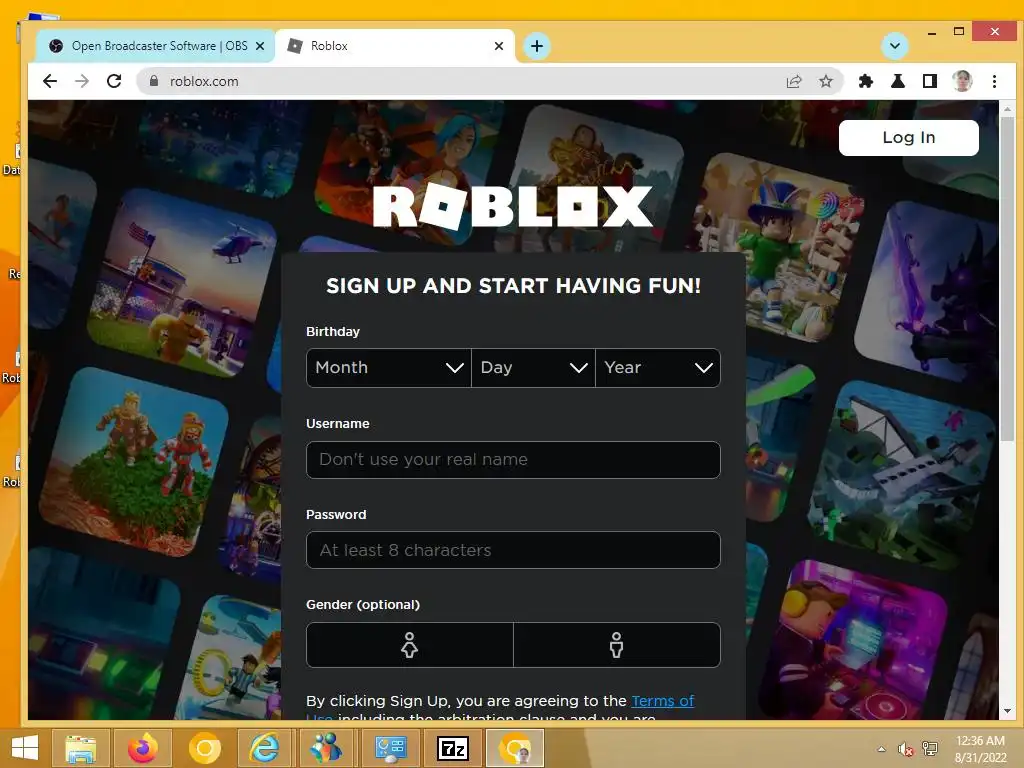Go forward to the next page
Viewport: 1024px width, 768px height.
82,81
